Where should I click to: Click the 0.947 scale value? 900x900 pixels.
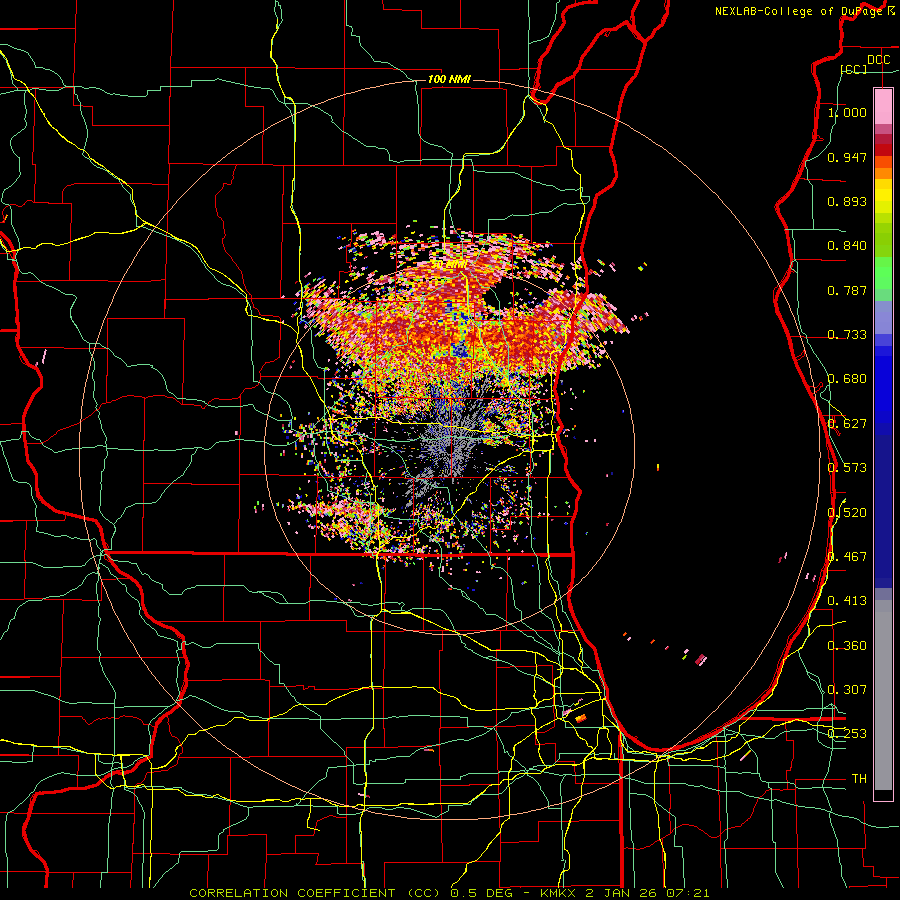click(x=847, y=157)
